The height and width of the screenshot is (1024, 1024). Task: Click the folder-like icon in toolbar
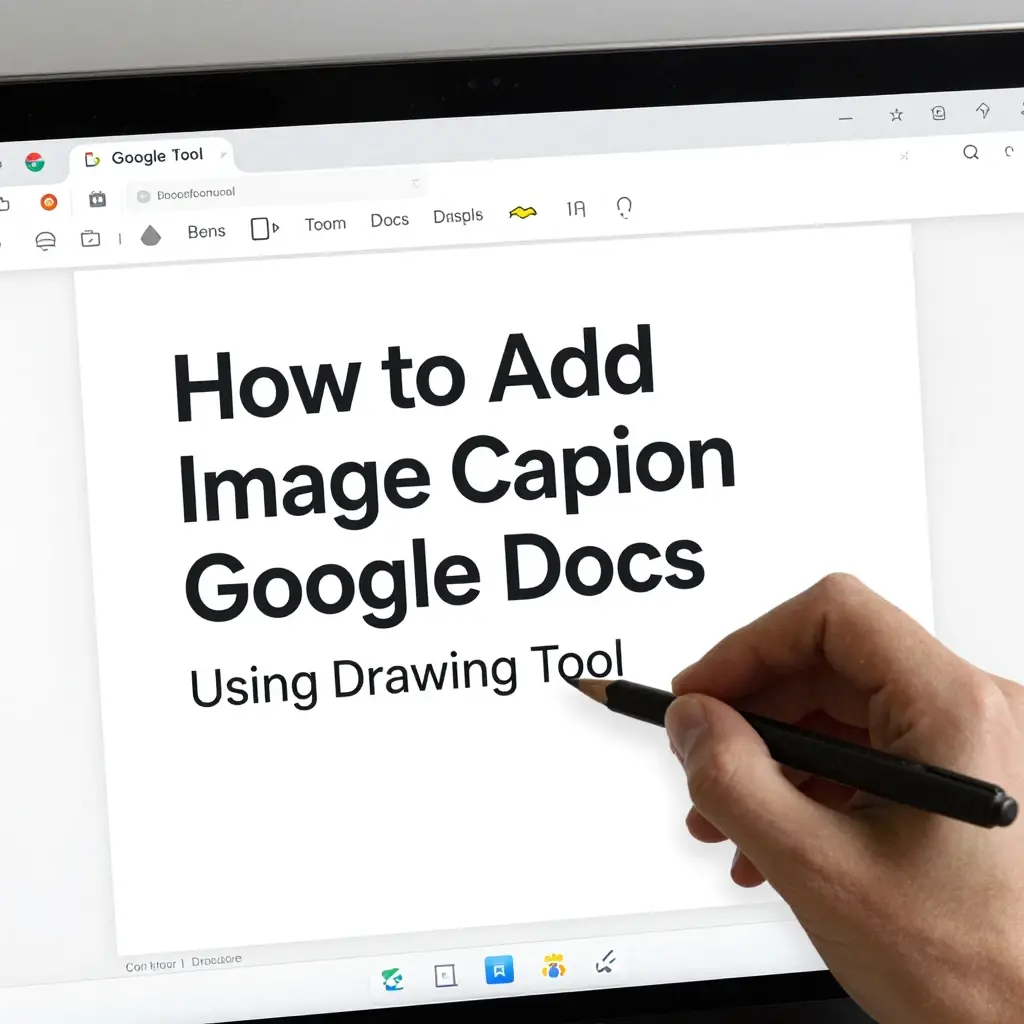[x=90, y=238]
